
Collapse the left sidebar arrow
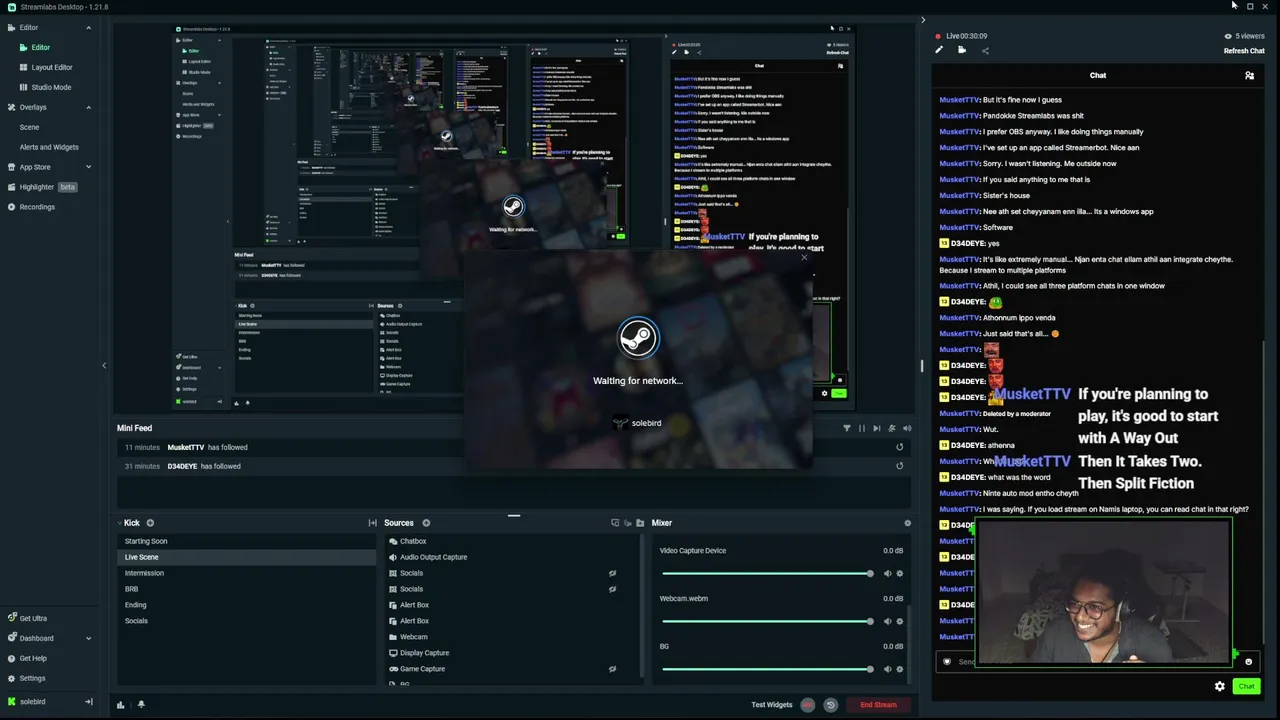pyautogui.click(x=104, y=366)
